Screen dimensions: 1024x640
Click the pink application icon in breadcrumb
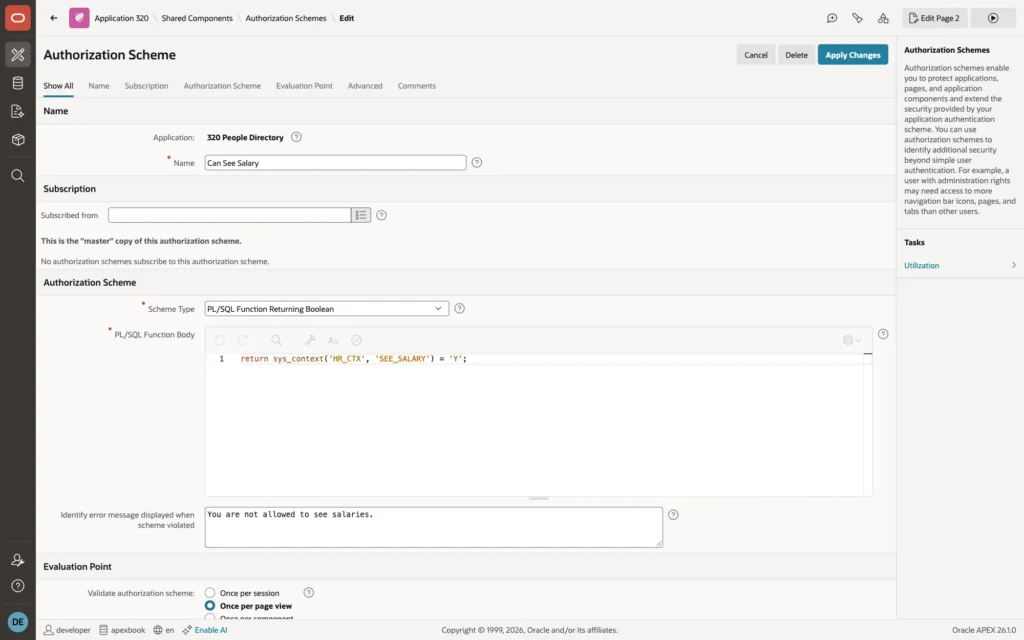click(79, 18)
